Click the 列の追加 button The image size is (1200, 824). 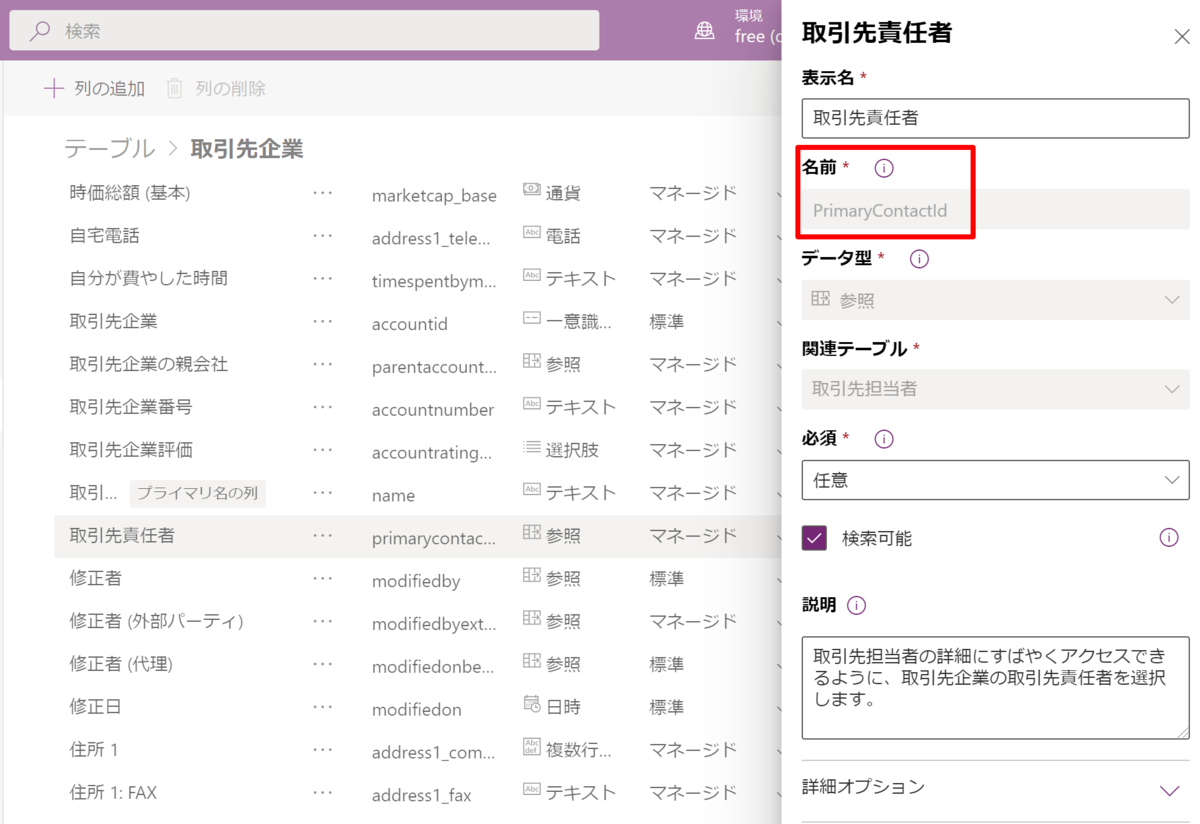[x=94, y=88]
